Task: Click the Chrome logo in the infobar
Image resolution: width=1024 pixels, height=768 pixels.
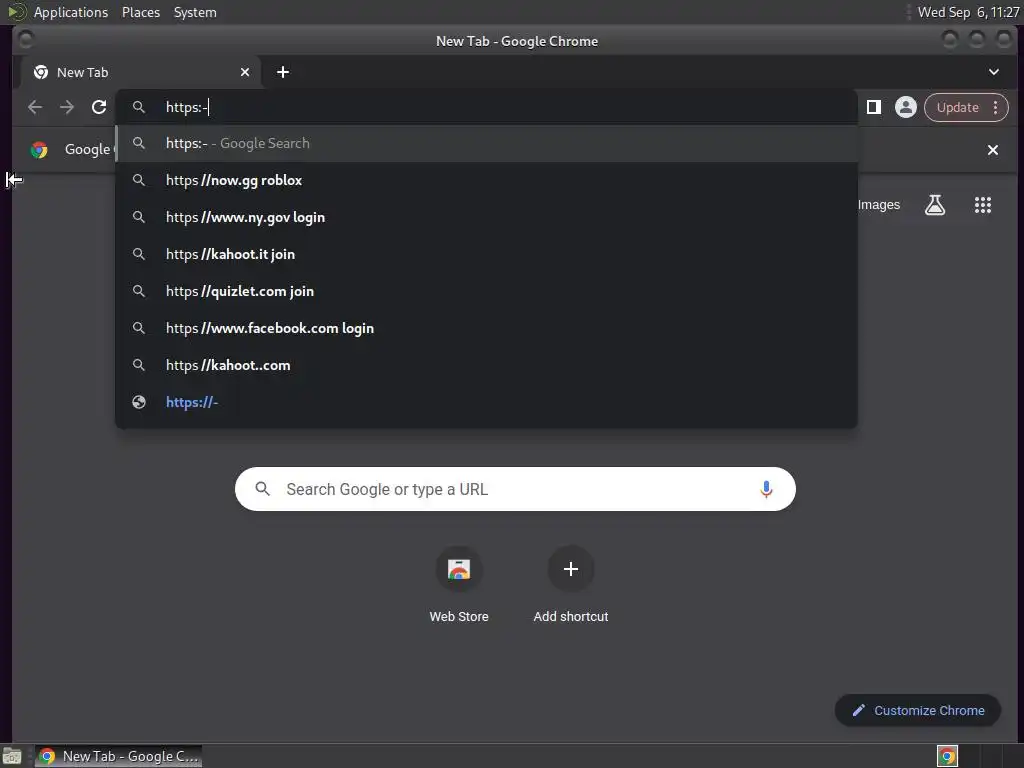Action: click(39, 150)
